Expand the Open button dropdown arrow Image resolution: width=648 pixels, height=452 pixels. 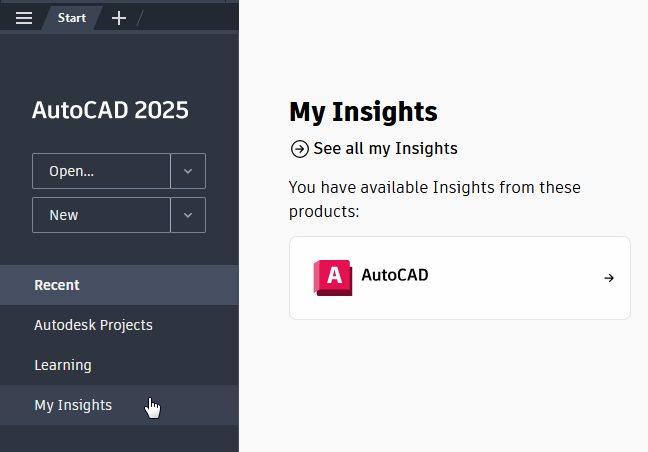coord(188,171)
